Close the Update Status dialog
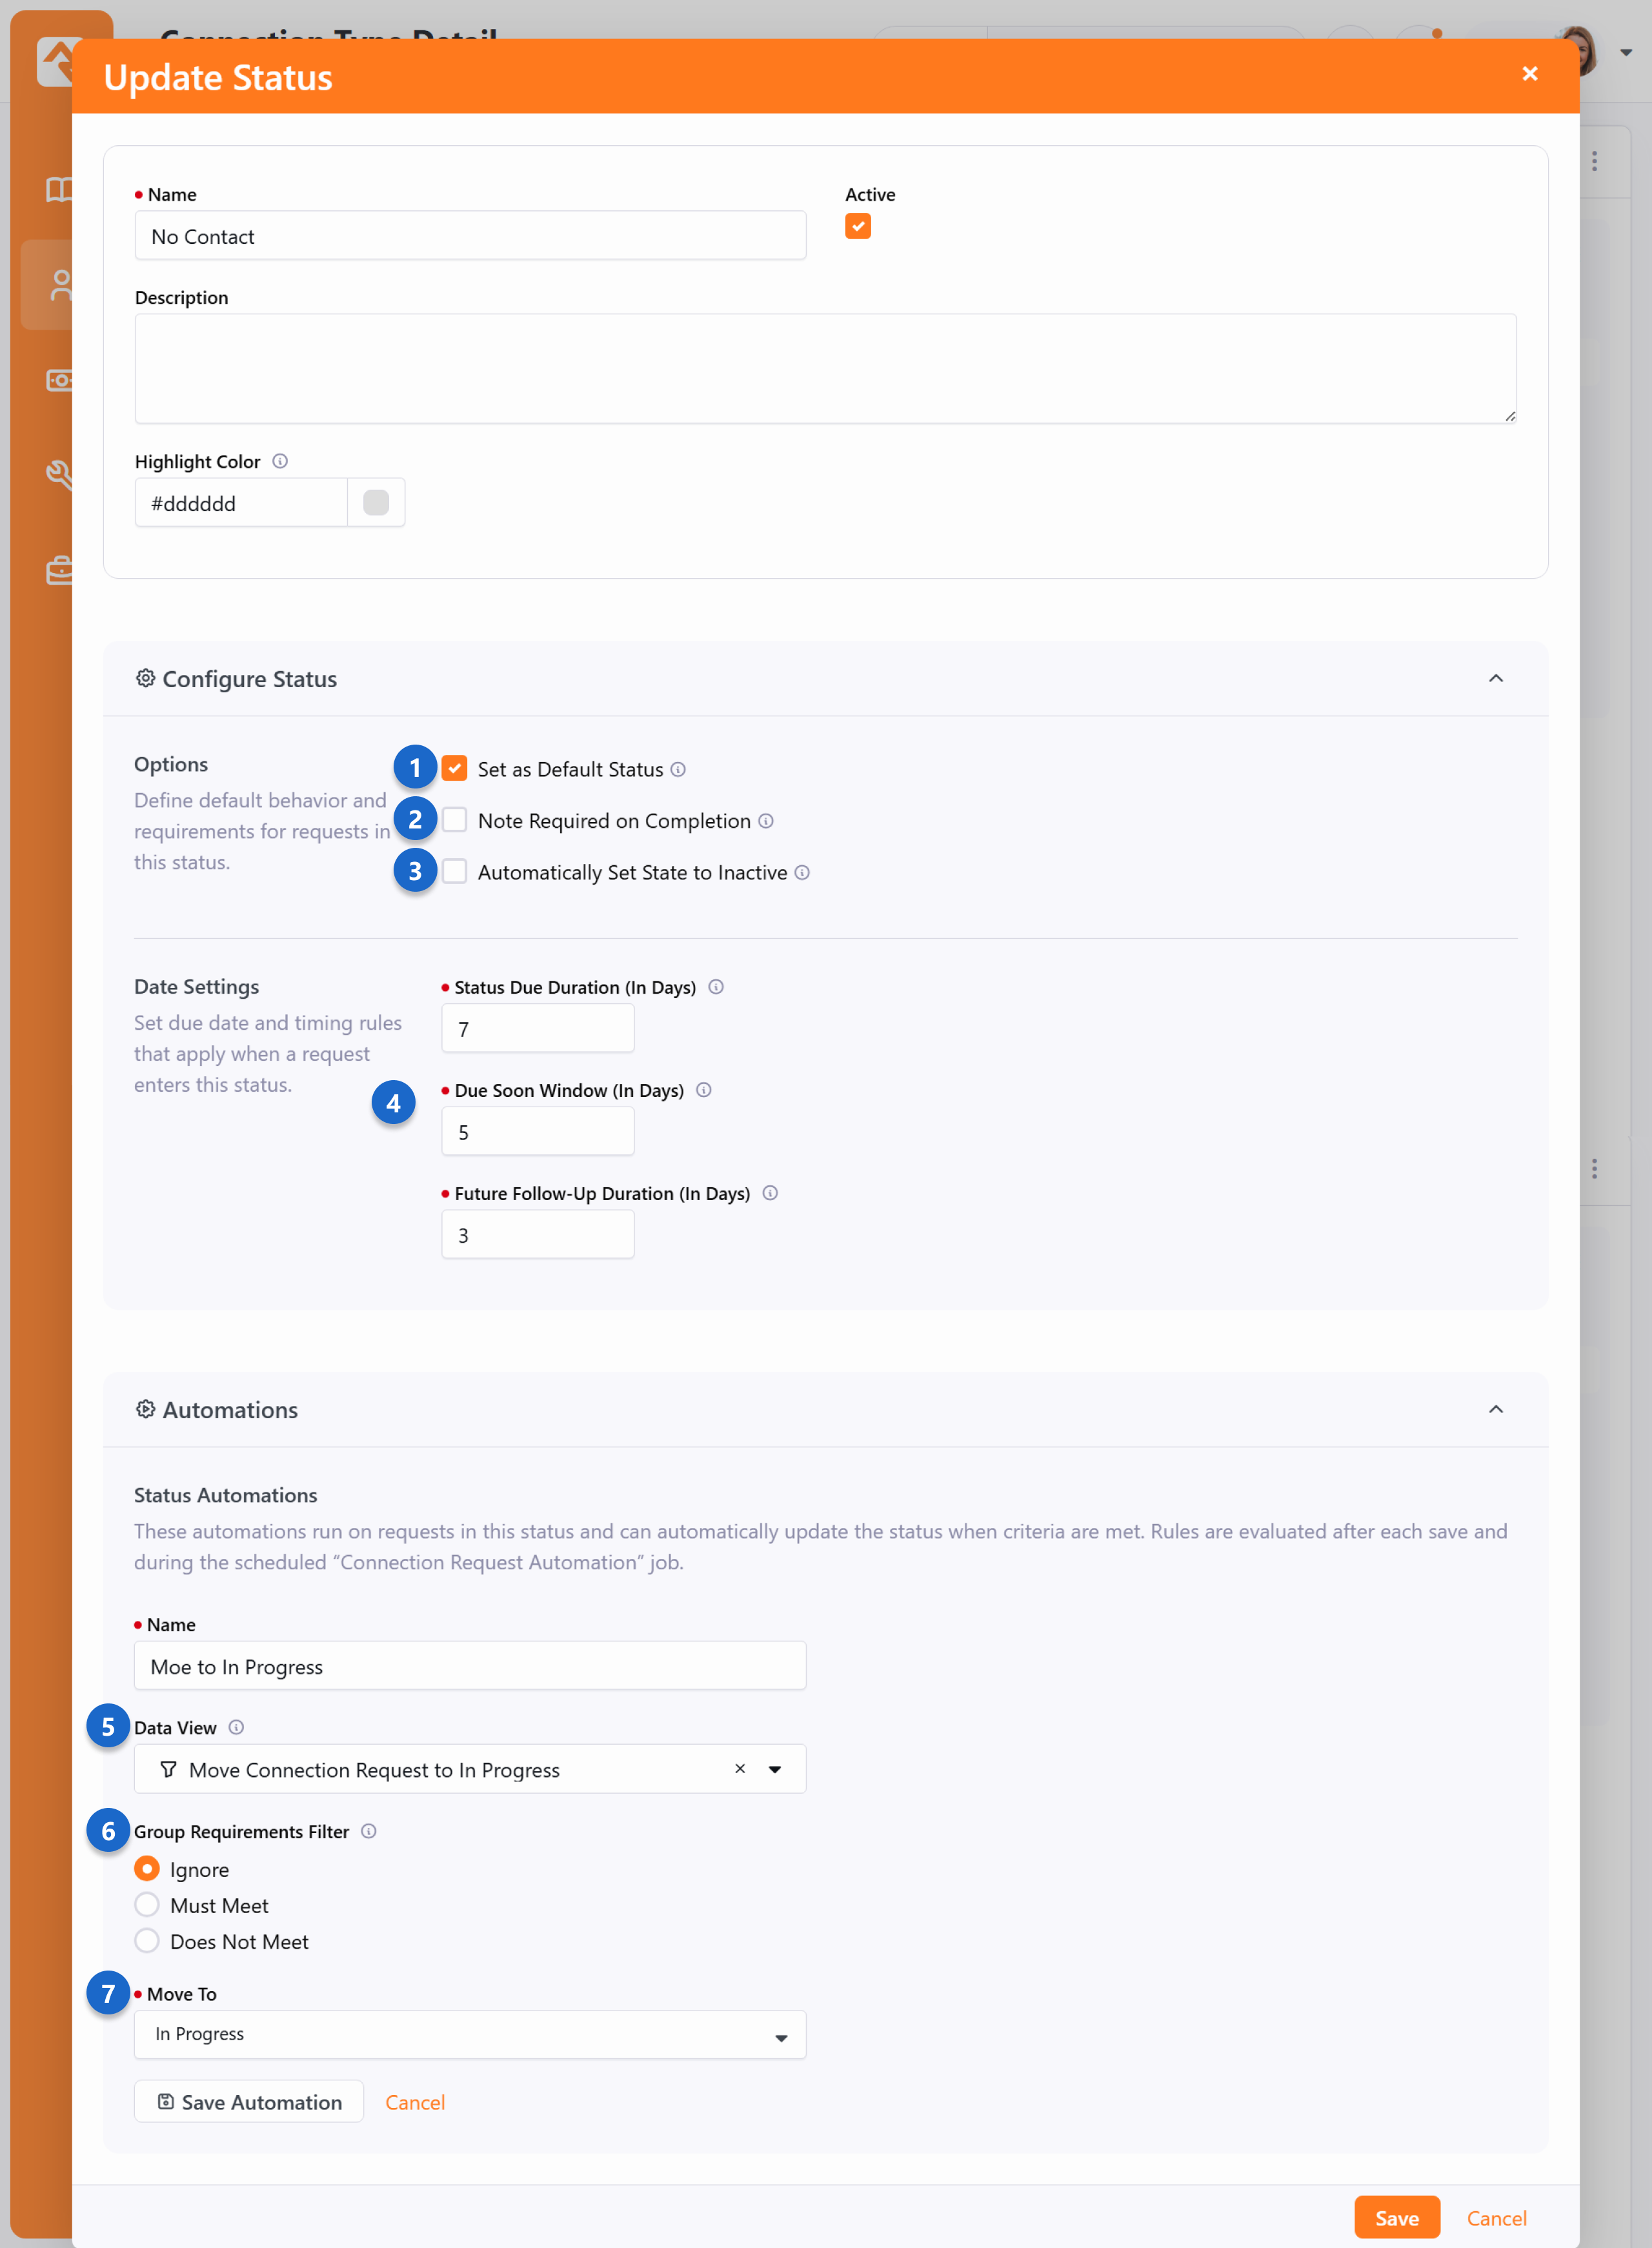This screenshot has height=2248, width=1652. coord(1529,74)
